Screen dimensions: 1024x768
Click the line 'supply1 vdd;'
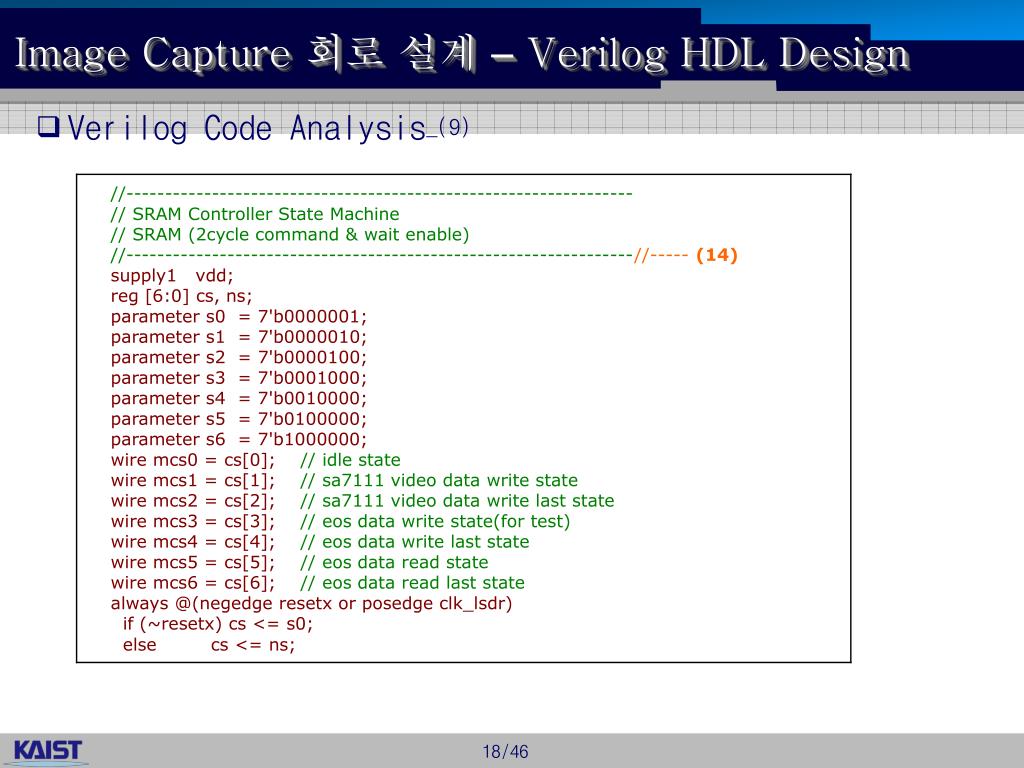172,276
